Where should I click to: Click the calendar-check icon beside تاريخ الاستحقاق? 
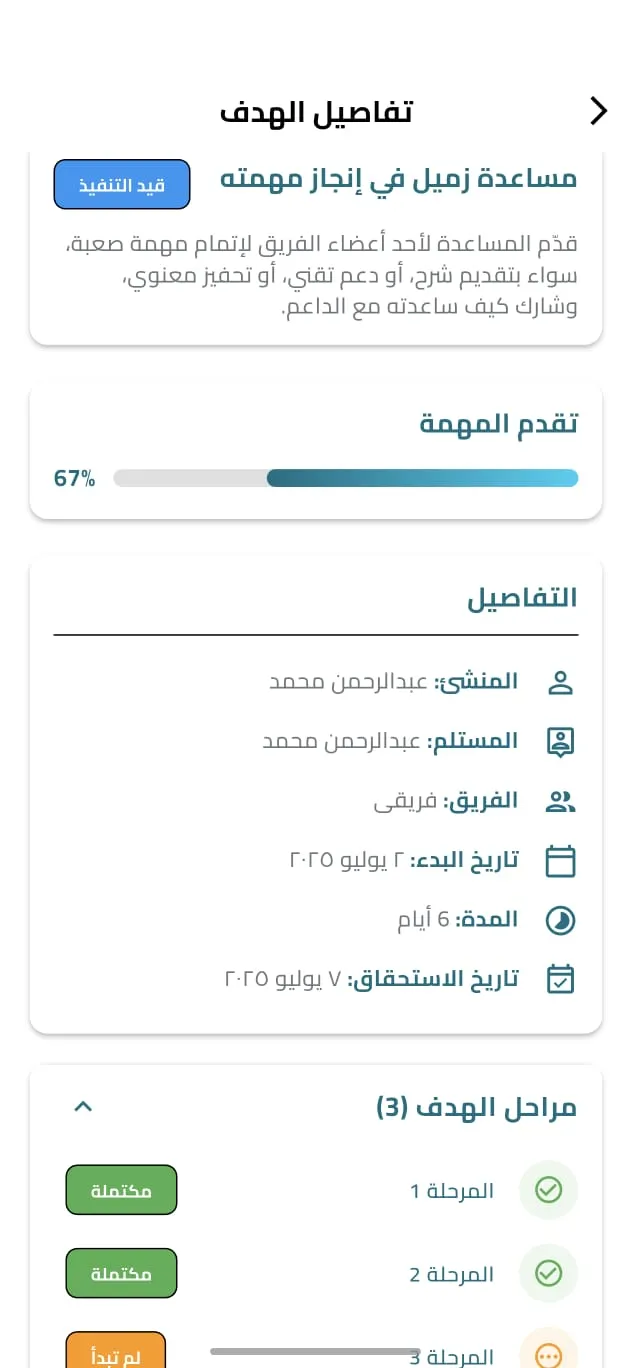point(561,979)
